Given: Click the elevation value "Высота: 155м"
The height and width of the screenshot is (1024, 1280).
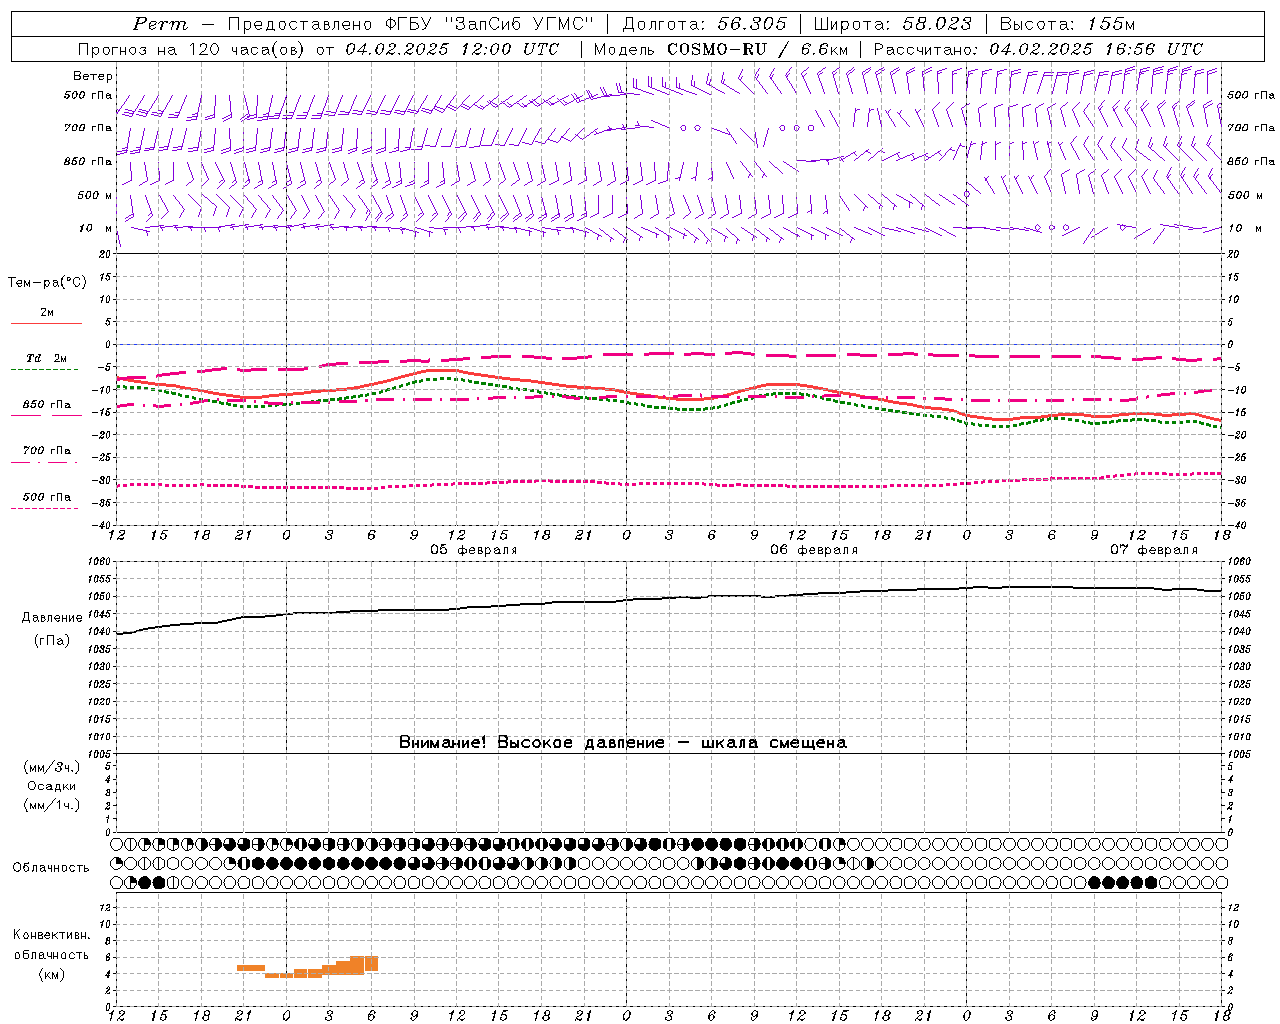Looking at the screenshot, I should 1068,24.
